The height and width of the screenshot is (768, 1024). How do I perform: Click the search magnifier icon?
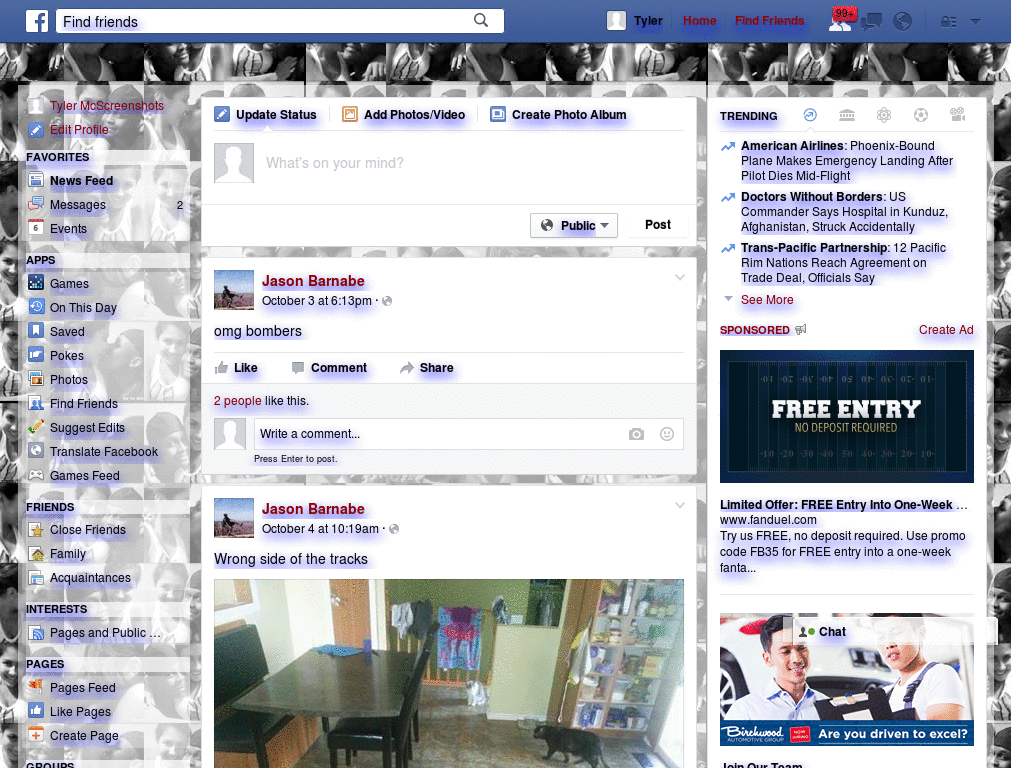click(481, 20)
